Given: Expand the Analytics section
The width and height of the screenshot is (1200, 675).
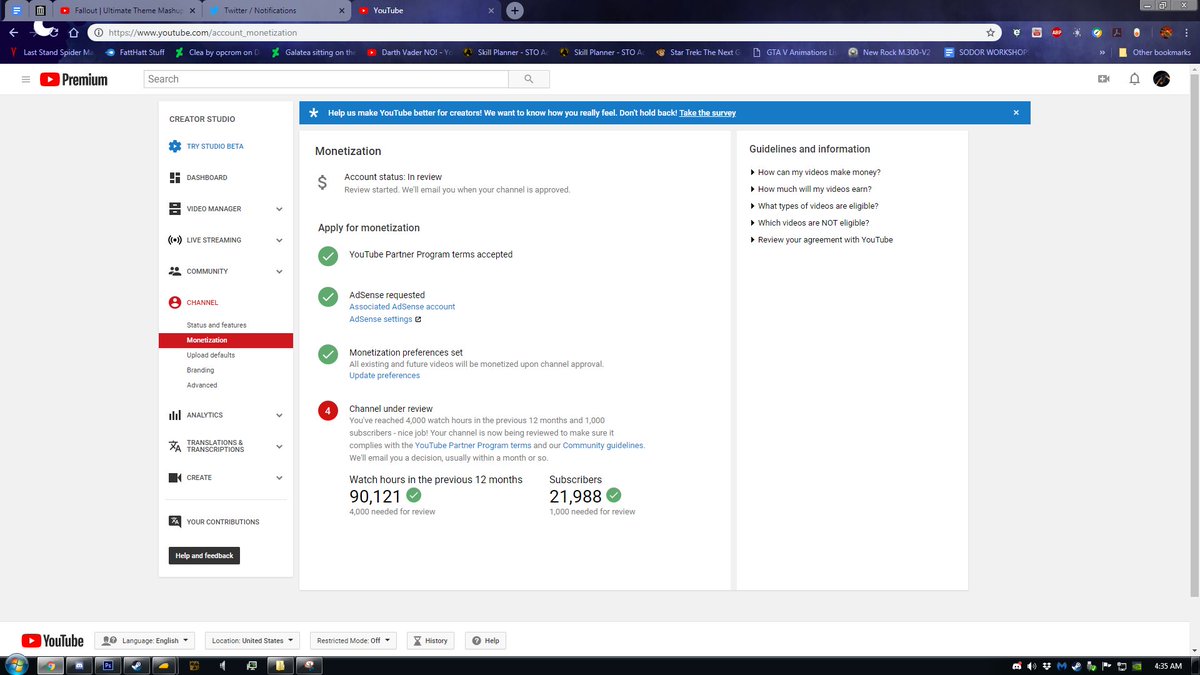Looking at the screenshot, I should tap(279, 415).
